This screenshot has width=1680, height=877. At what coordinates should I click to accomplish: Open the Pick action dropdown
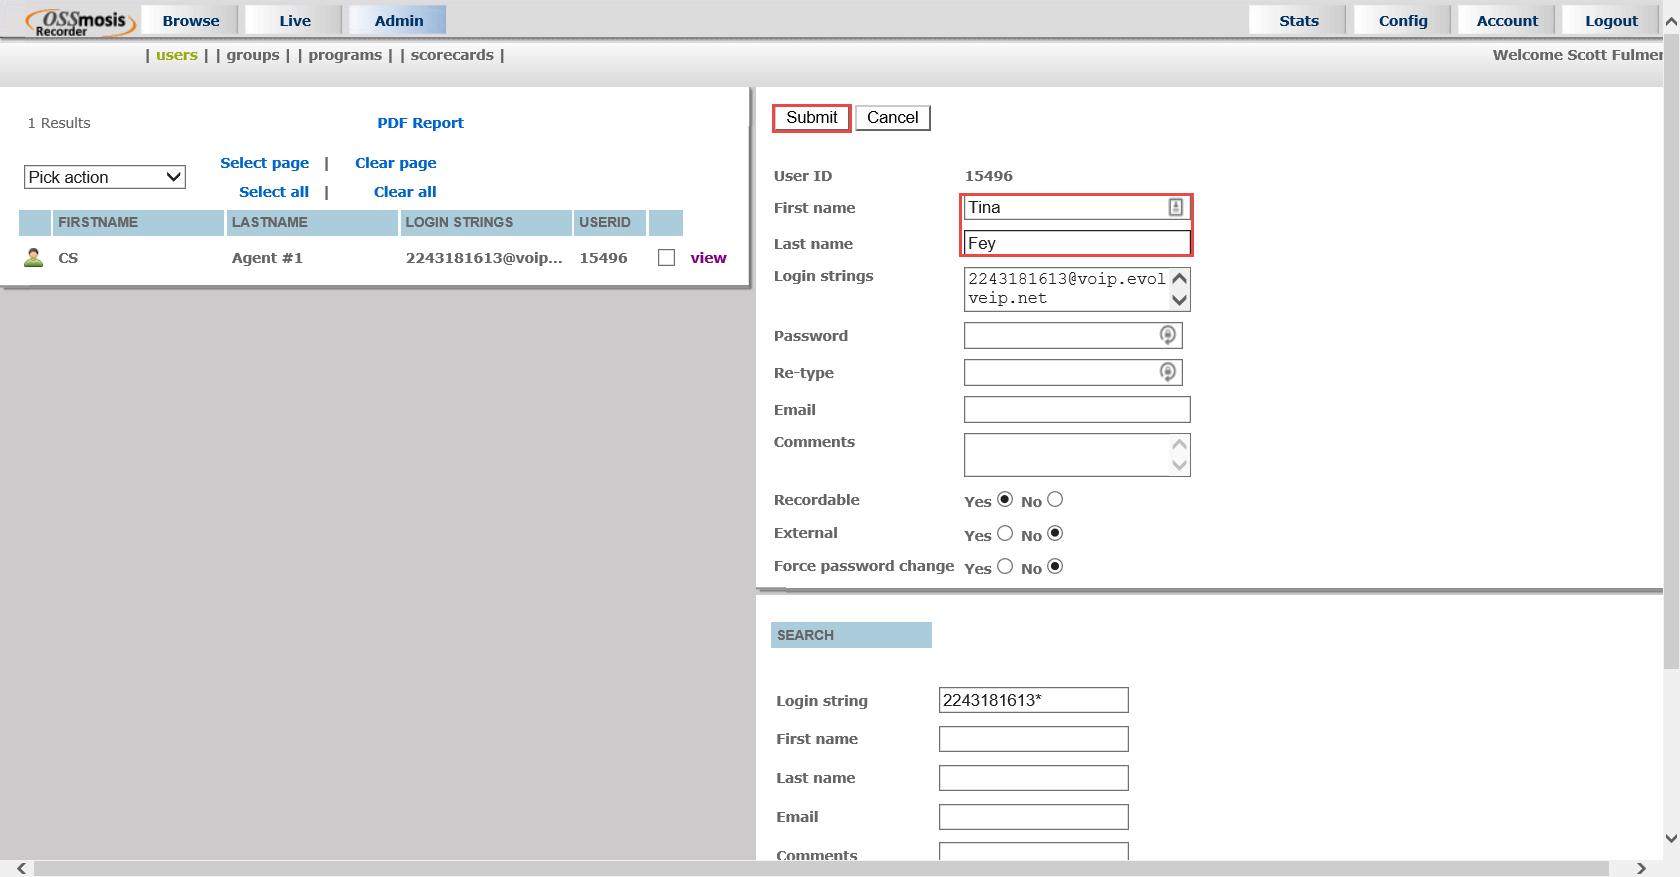point(105,177)
